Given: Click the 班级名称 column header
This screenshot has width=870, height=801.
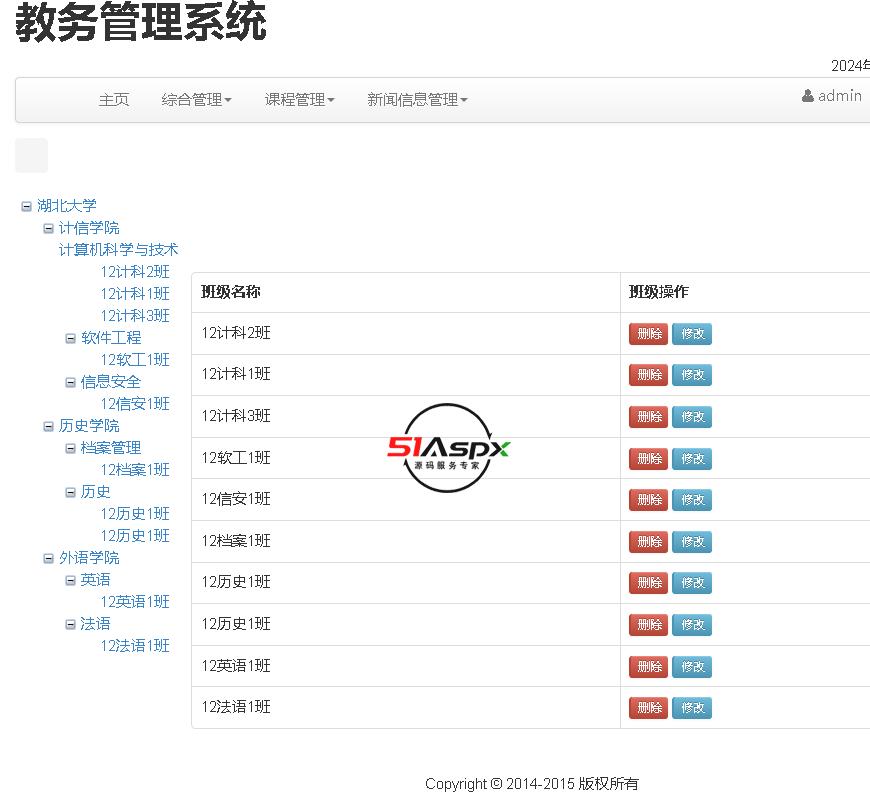Looking at the screenshot, I should click(231, 292).
